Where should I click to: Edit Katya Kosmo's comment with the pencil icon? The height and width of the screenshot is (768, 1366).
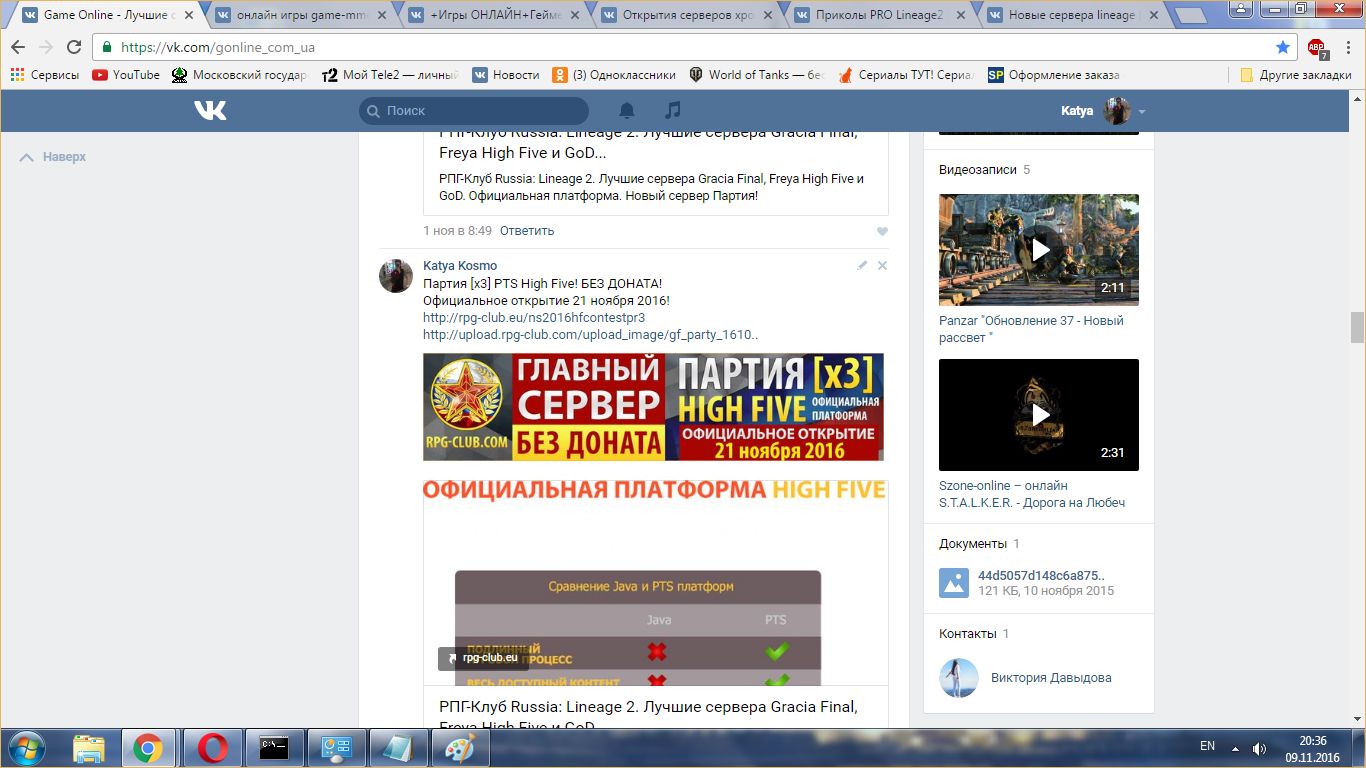[x=862, y=266]
